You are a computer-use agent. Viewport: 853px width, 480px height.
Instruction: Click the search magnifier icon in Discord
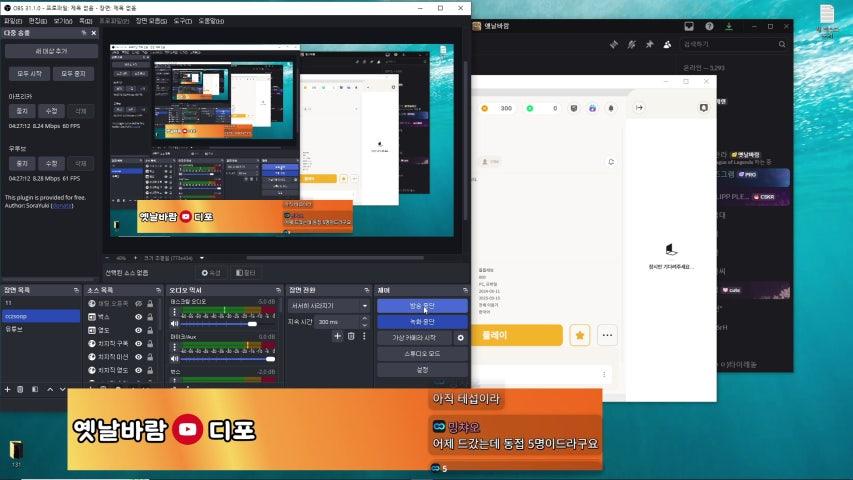782,45
